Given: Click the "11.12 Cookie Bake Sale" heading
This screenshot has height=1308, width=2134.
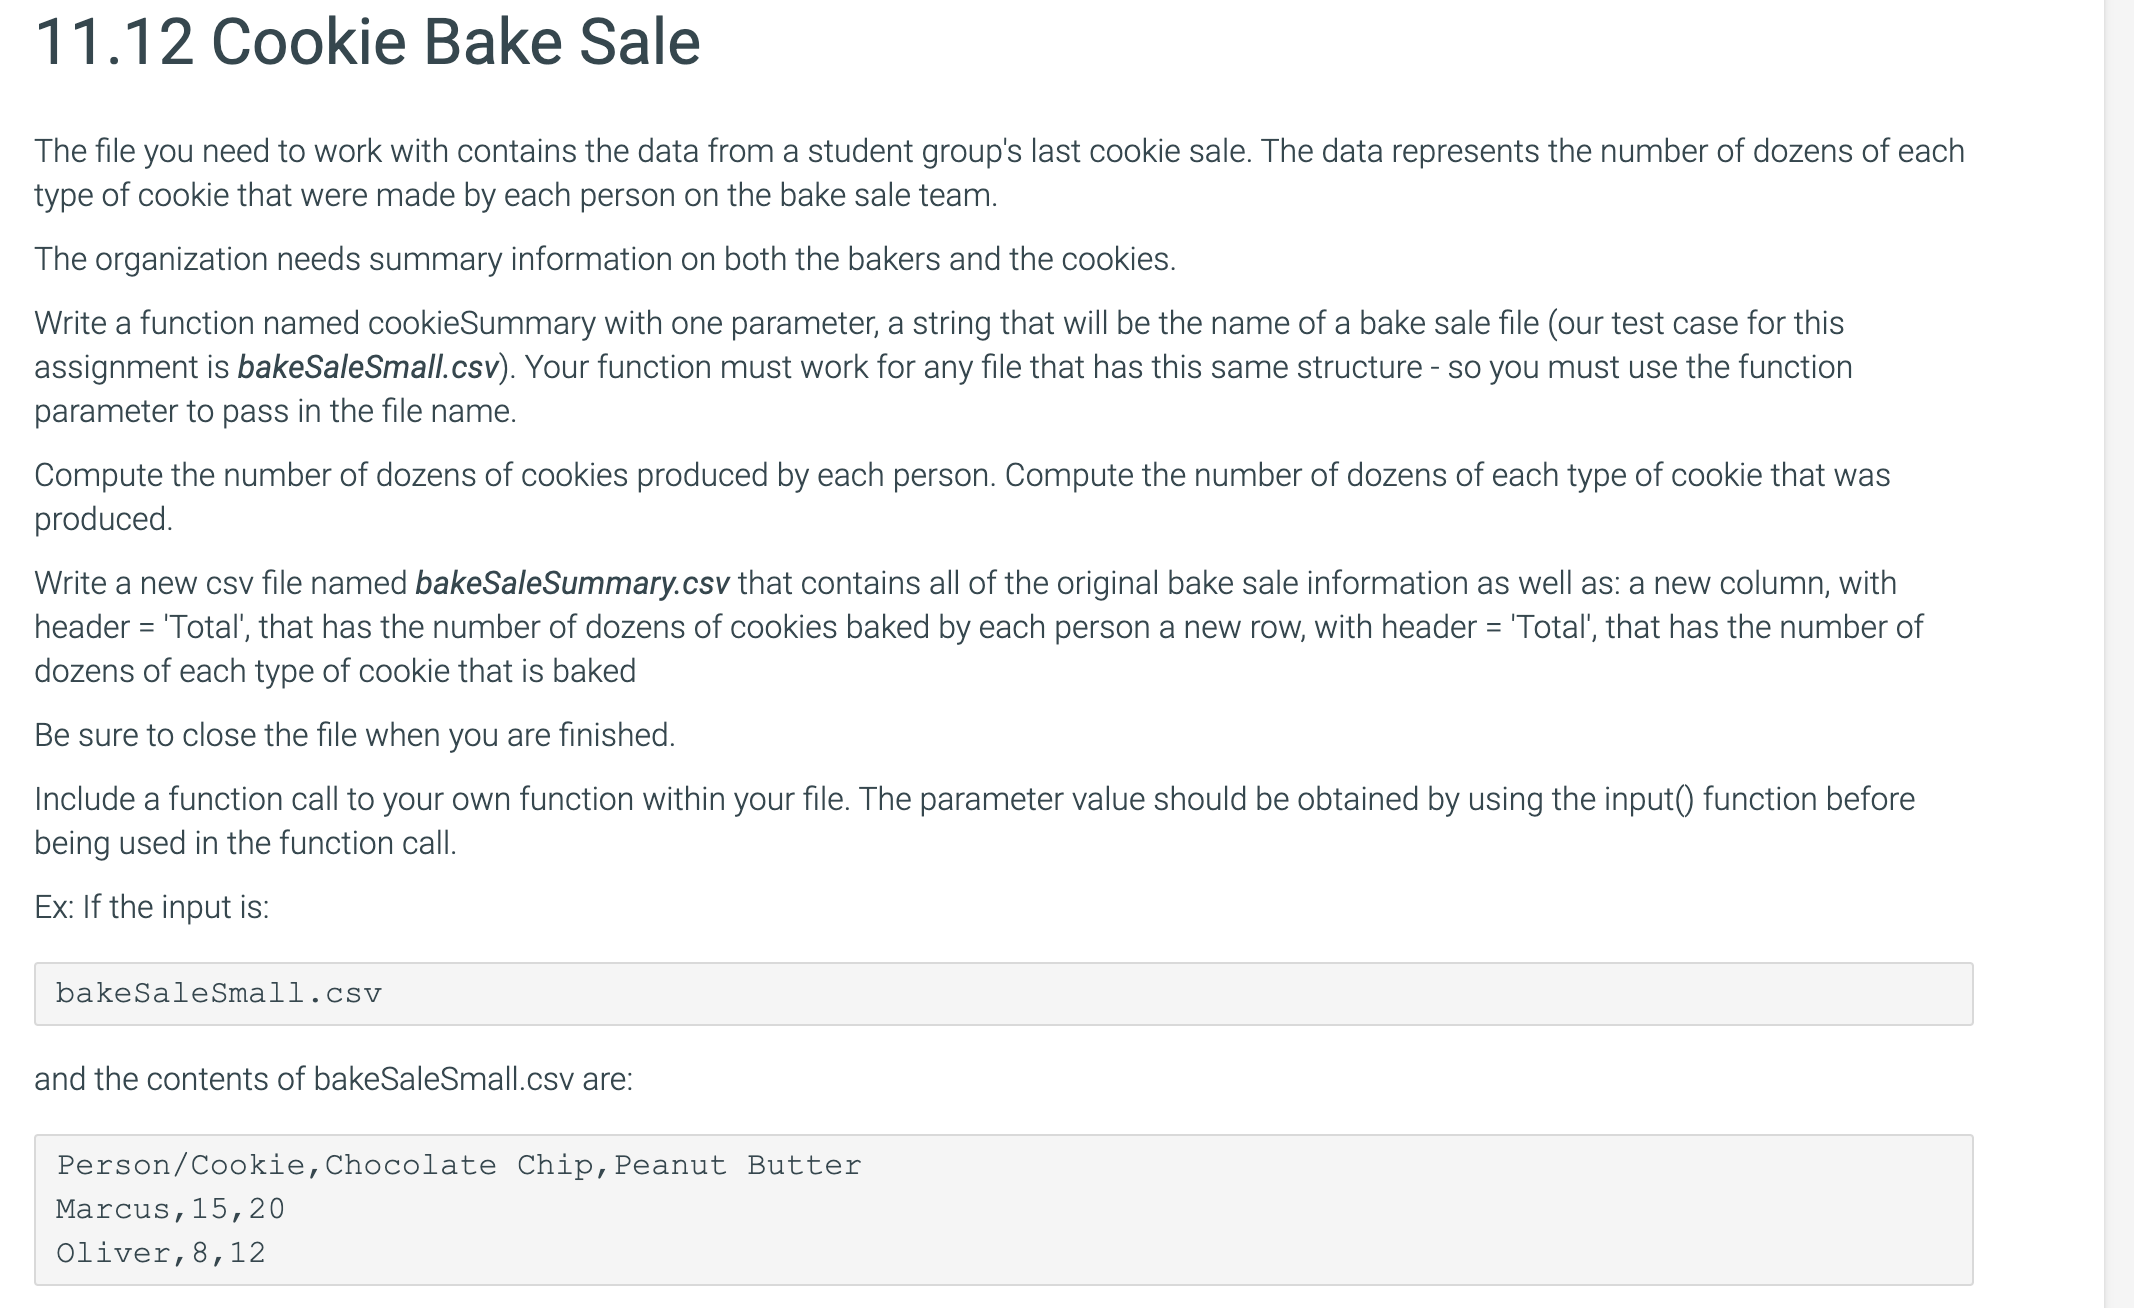Looking at the screenshot, I should [x=367, y=43].
